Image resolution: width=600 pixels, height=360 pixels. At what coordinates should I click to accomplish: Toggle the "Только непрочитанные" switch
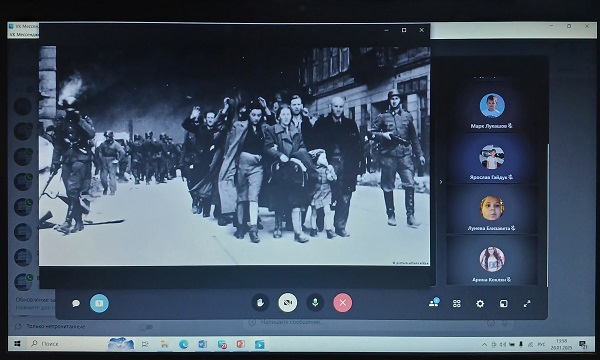(146, 327)
